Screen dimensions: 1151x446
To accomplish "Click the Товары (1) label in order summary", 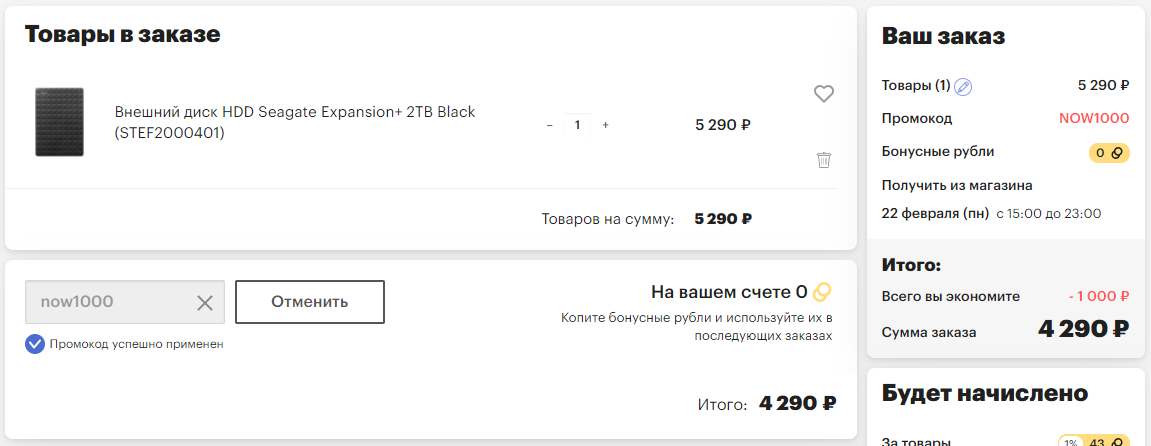I will click(916, 85).
